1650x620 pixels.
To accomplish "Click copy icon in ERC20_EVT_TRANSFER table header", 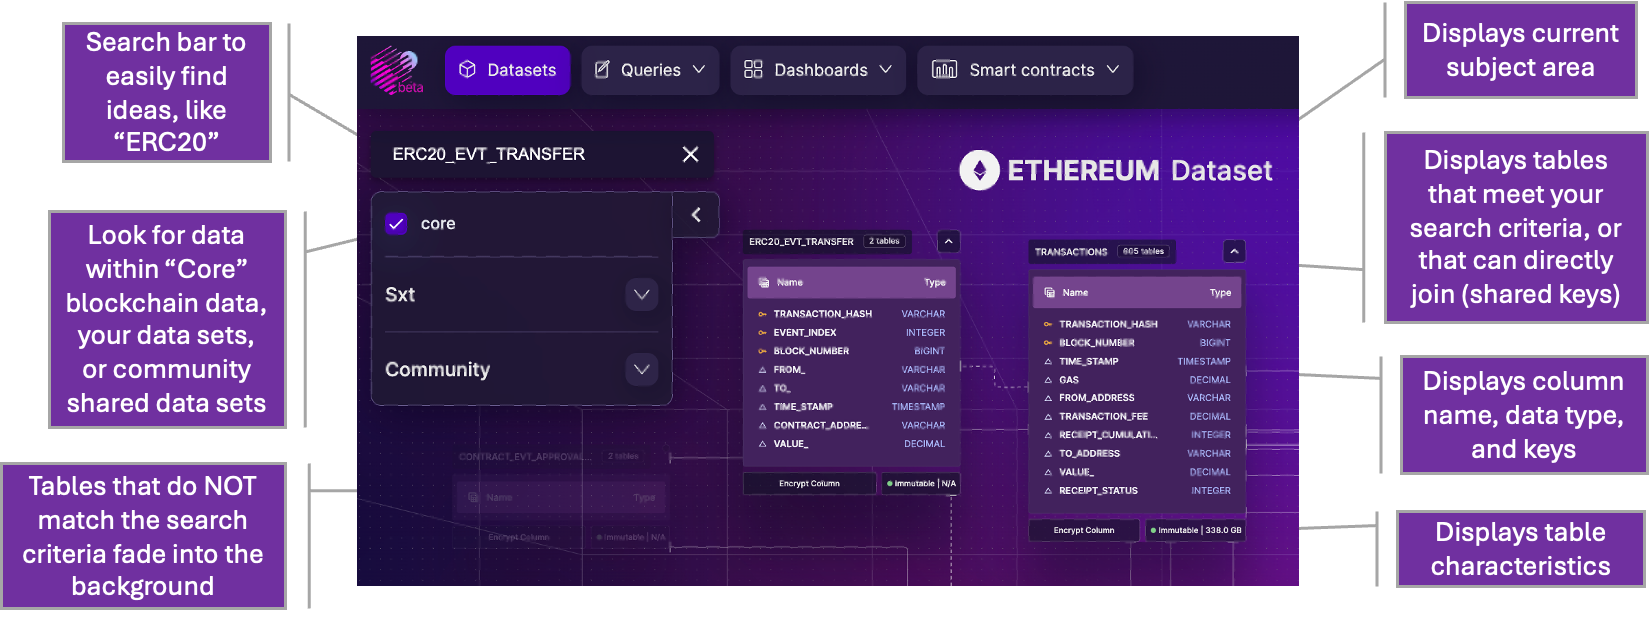I will [x=764, y=283].
